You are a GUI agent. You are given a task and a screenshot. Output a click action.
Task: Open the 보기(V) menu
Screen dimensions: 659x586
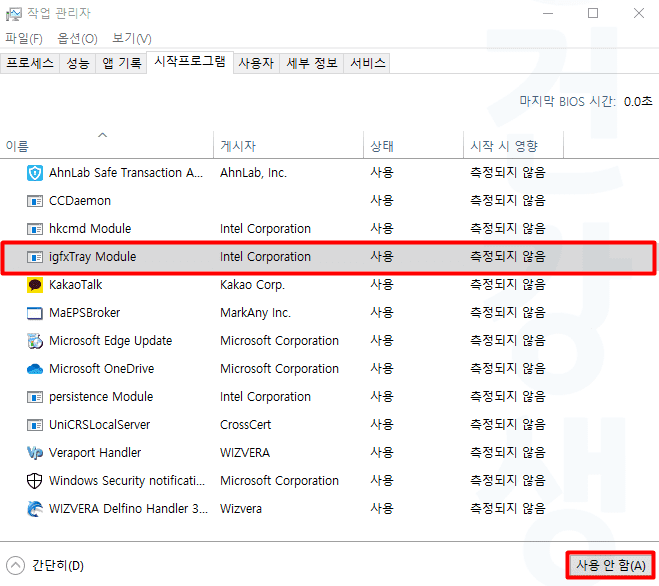[x=132, y=39]
